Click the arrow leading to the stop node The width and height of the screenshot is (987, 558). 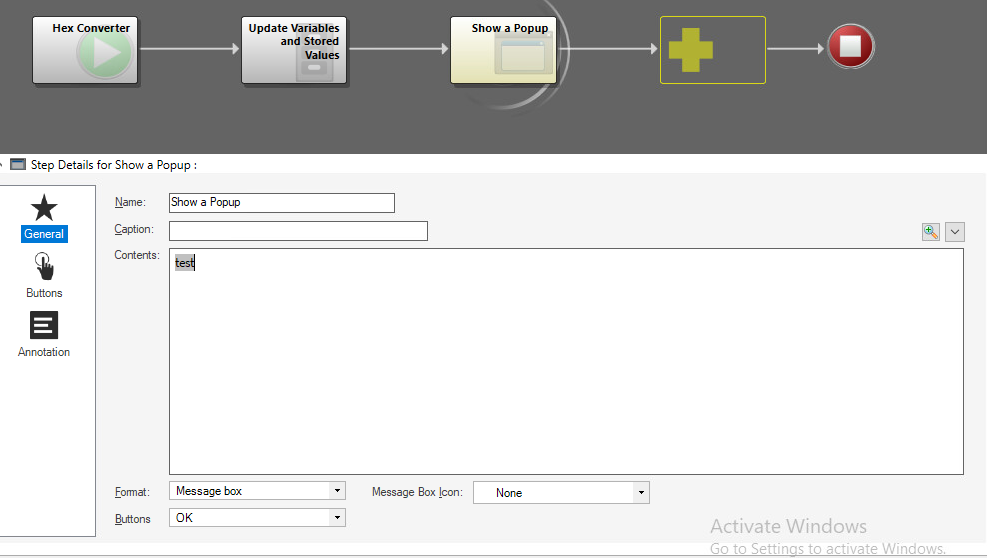pyautogui.click(x=795, y=48)
